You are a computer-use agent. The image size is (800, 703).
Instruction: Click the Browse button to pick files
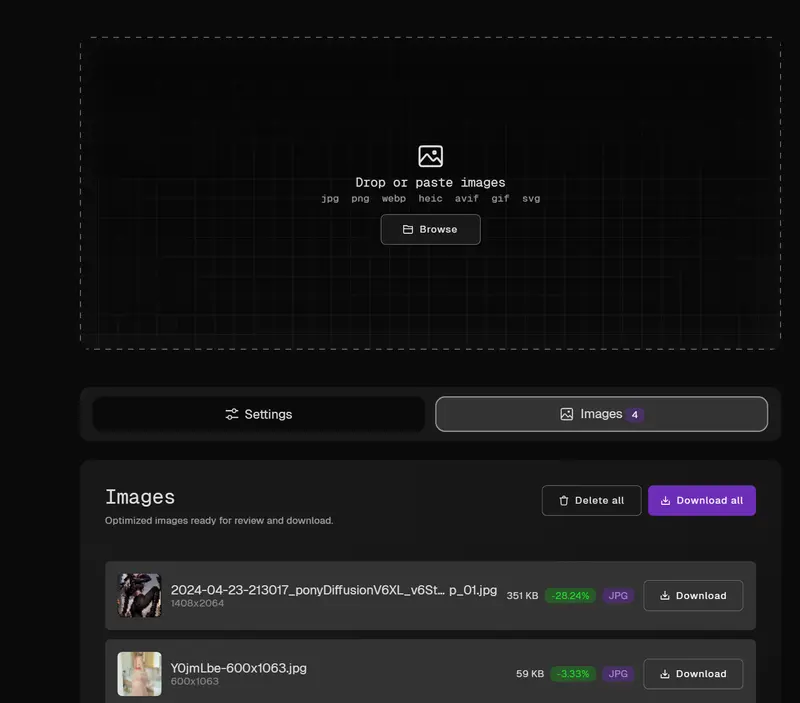pos(430,230)
